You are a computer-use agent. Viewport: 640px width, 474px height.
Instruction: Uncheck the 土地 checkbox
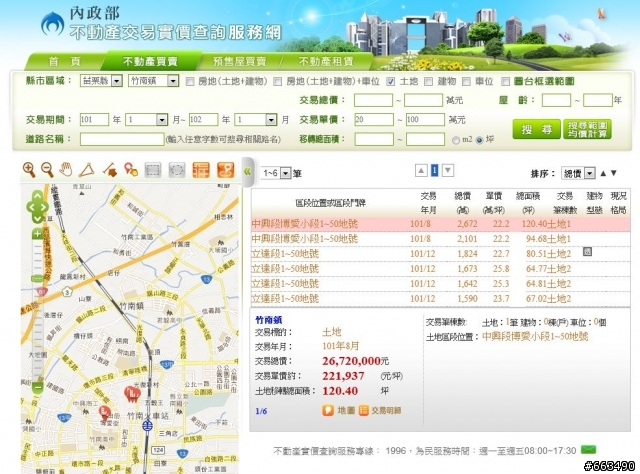(391, 82)
